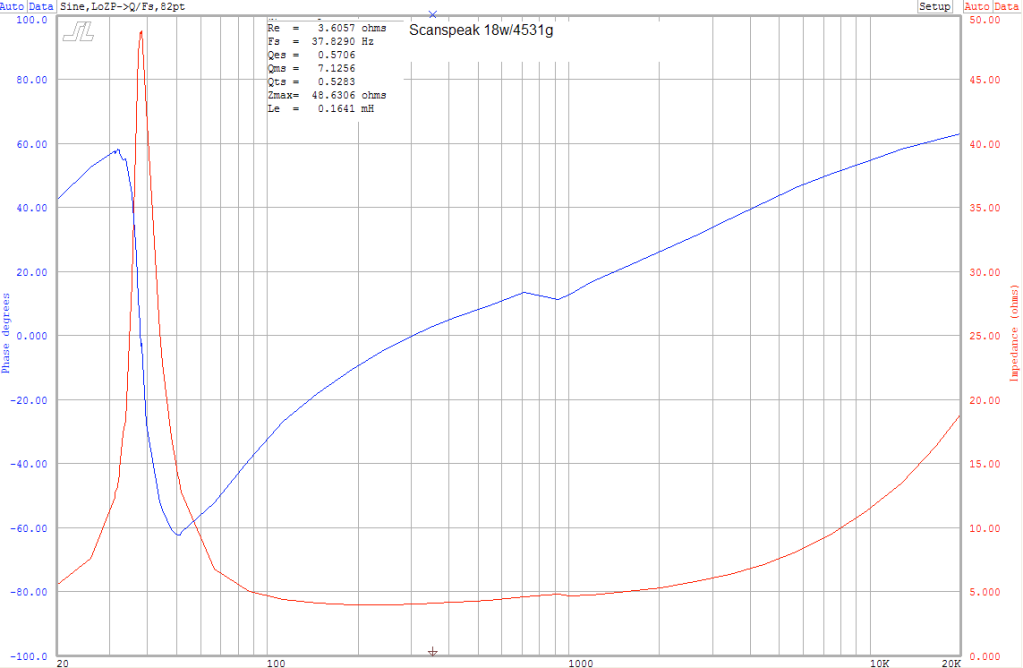The height and width of the screenshot is (668, 1023).
Task: Click the blue Data button for phase axis
Action: point(41,6)
